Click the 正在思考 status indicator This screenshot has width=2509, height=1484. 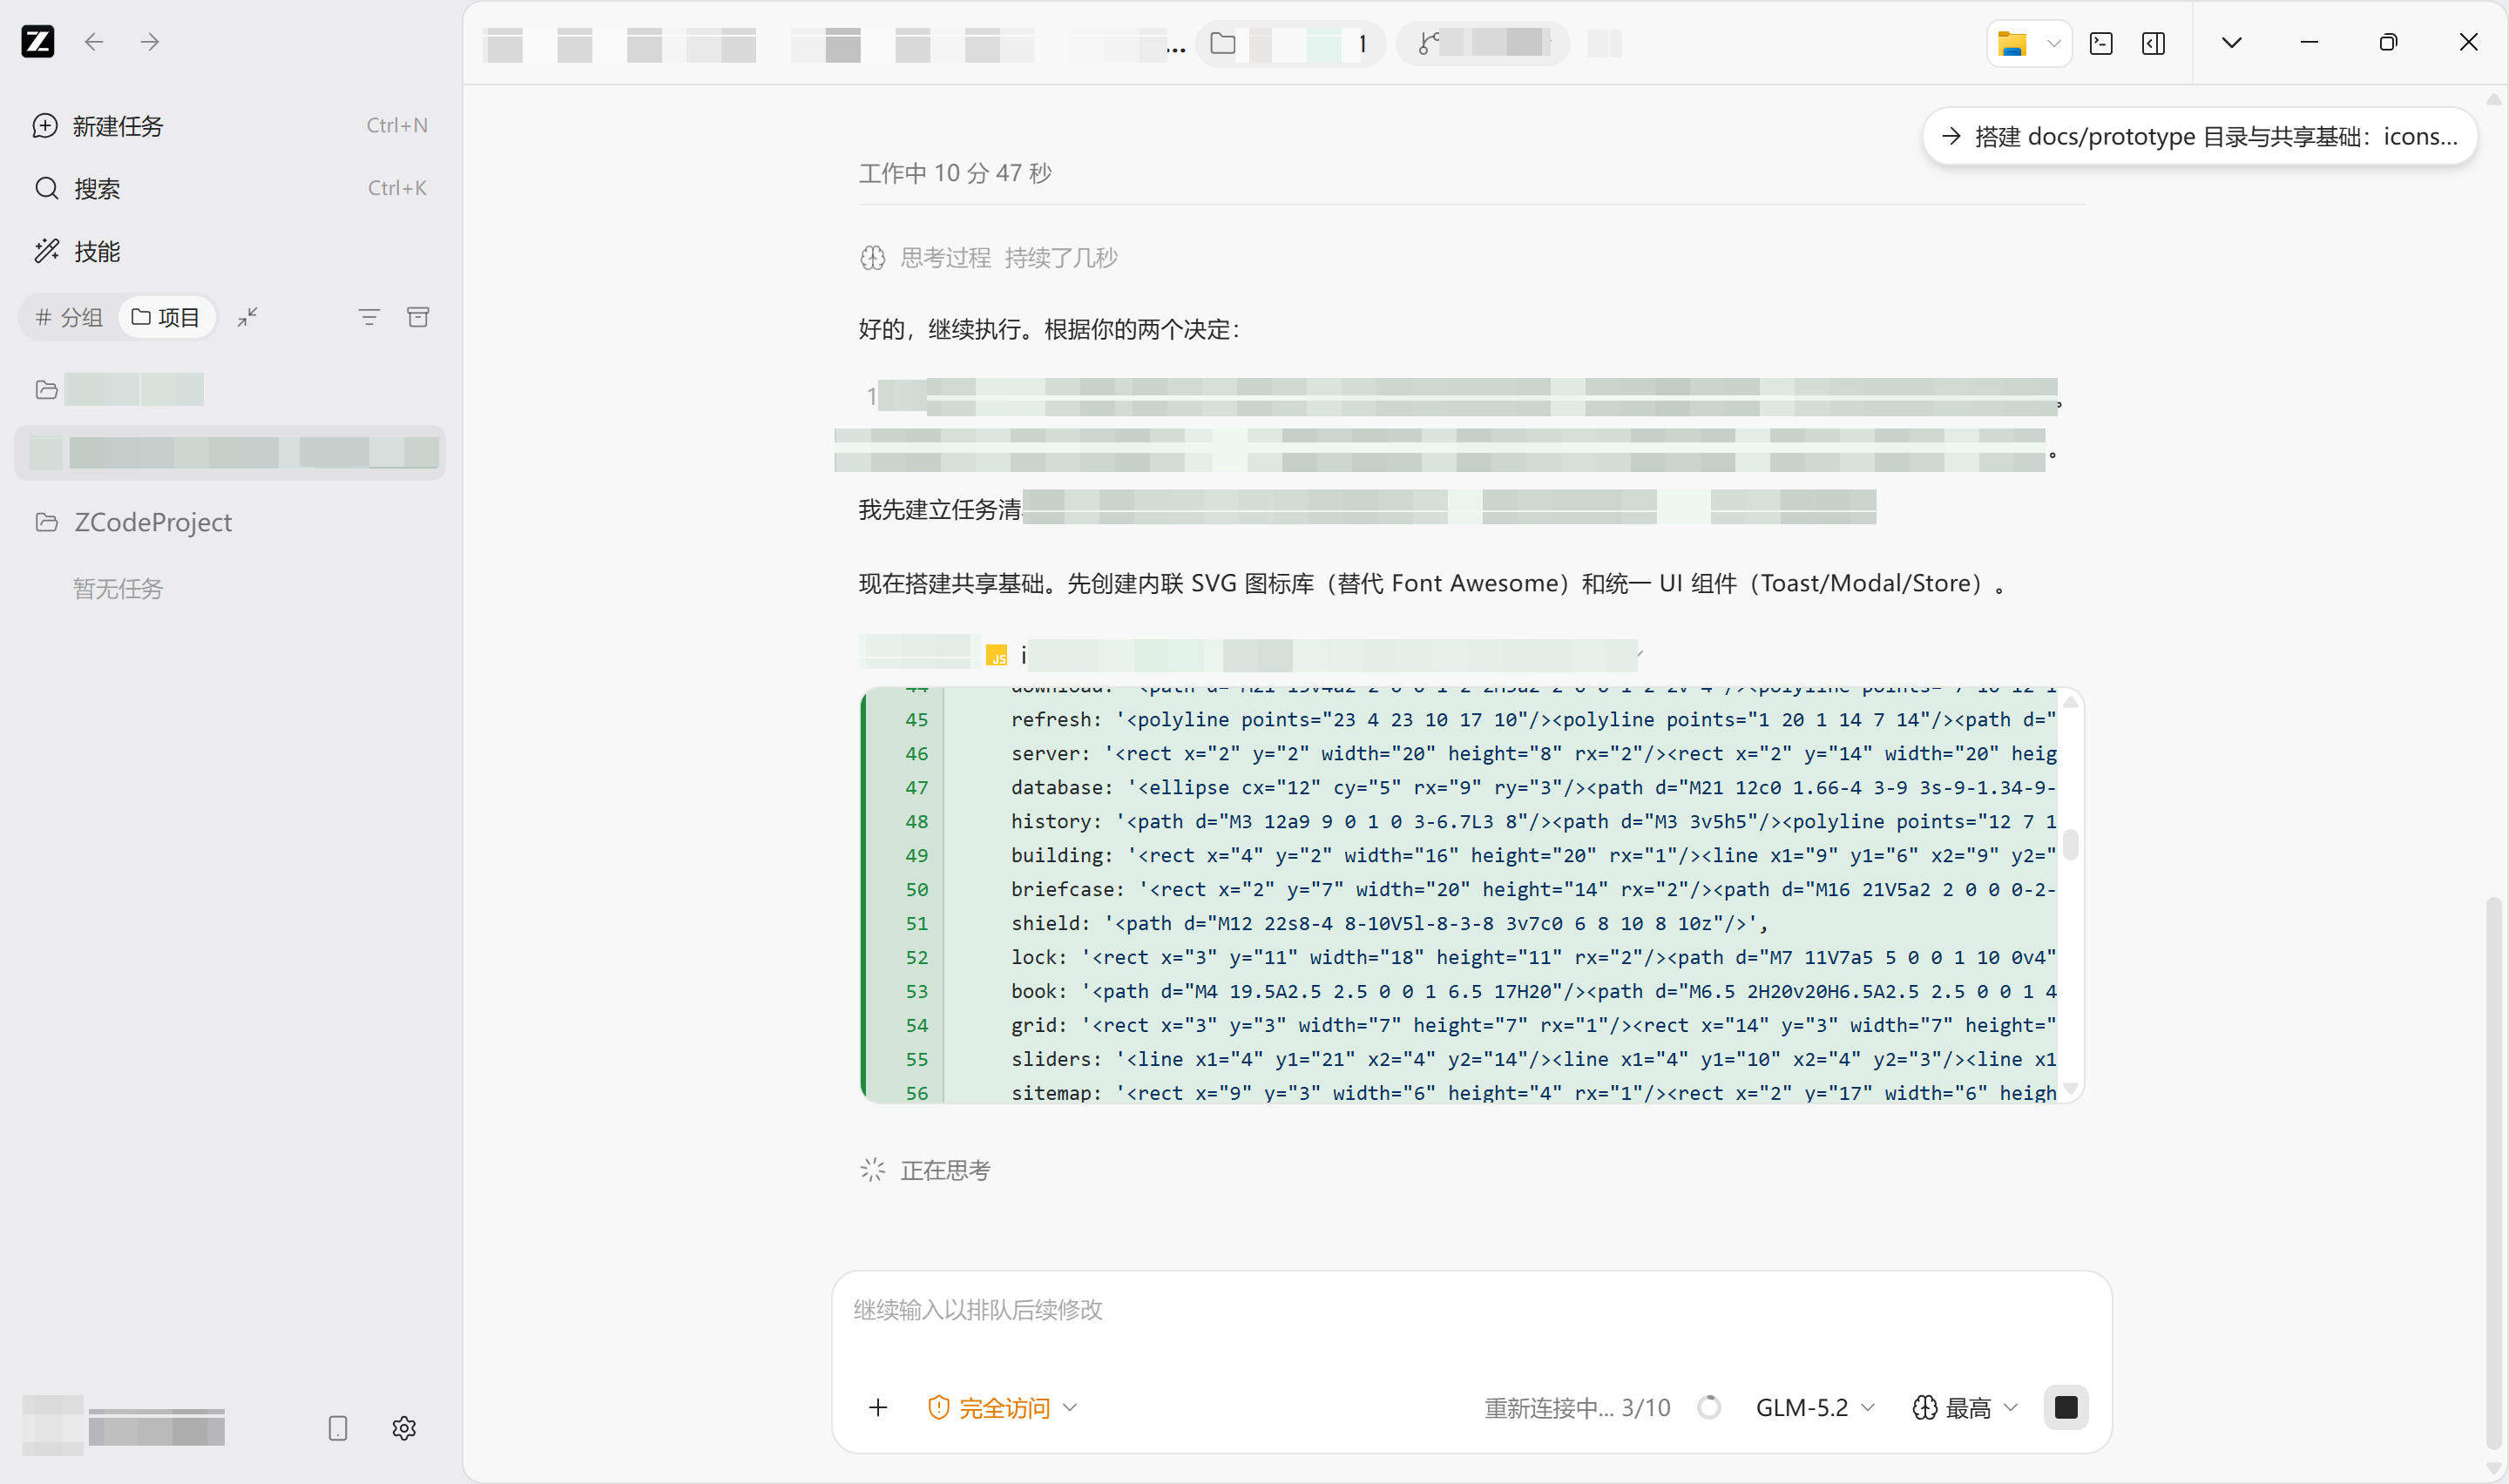[x=925, y=1170]
